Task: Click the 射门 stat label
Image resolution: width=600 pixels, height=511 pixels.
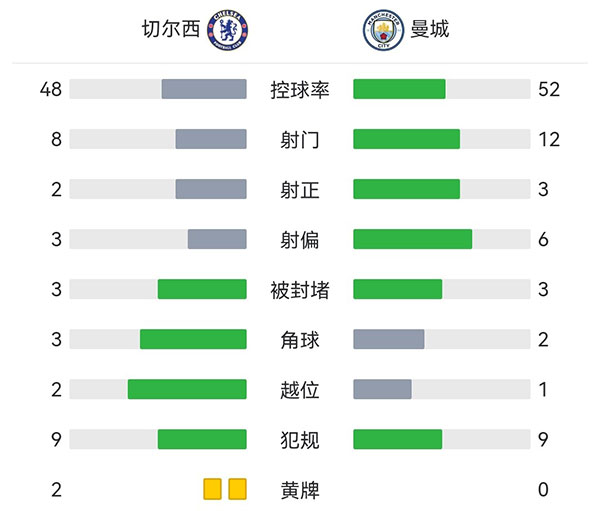Action: point(300,139)
